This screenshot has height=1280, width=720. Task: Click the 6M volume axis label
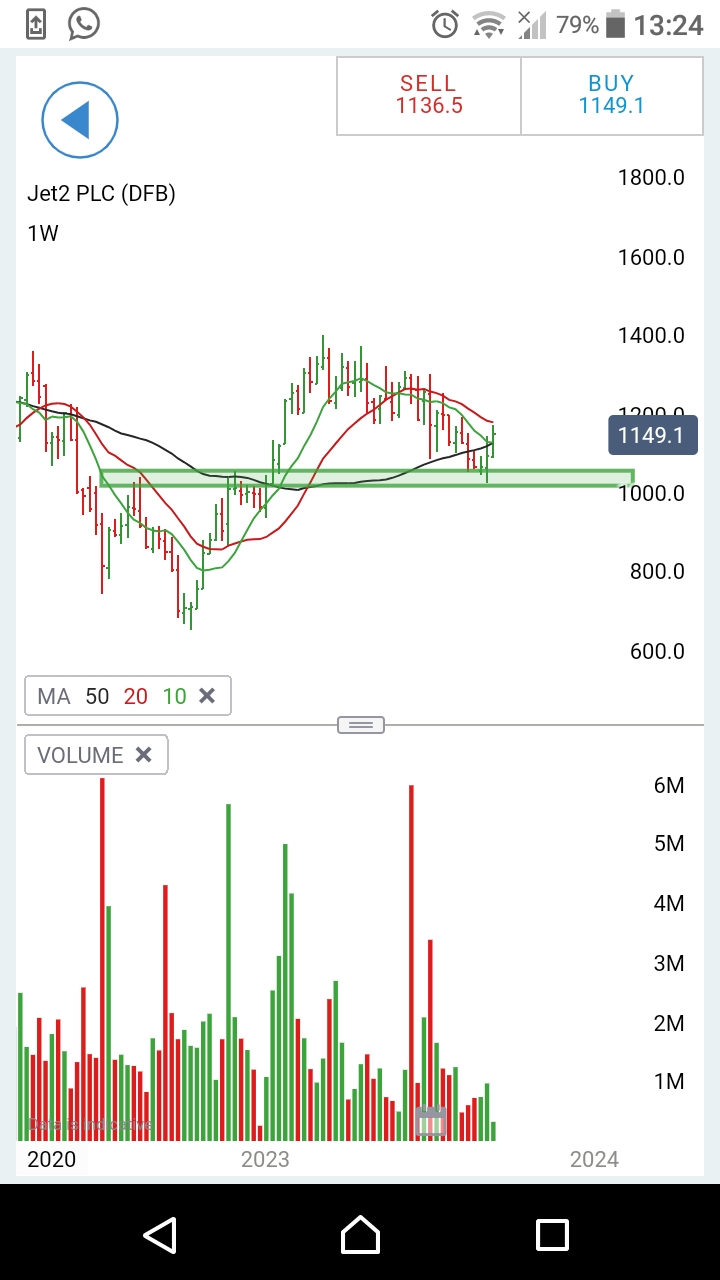click(x=669, y=785)
